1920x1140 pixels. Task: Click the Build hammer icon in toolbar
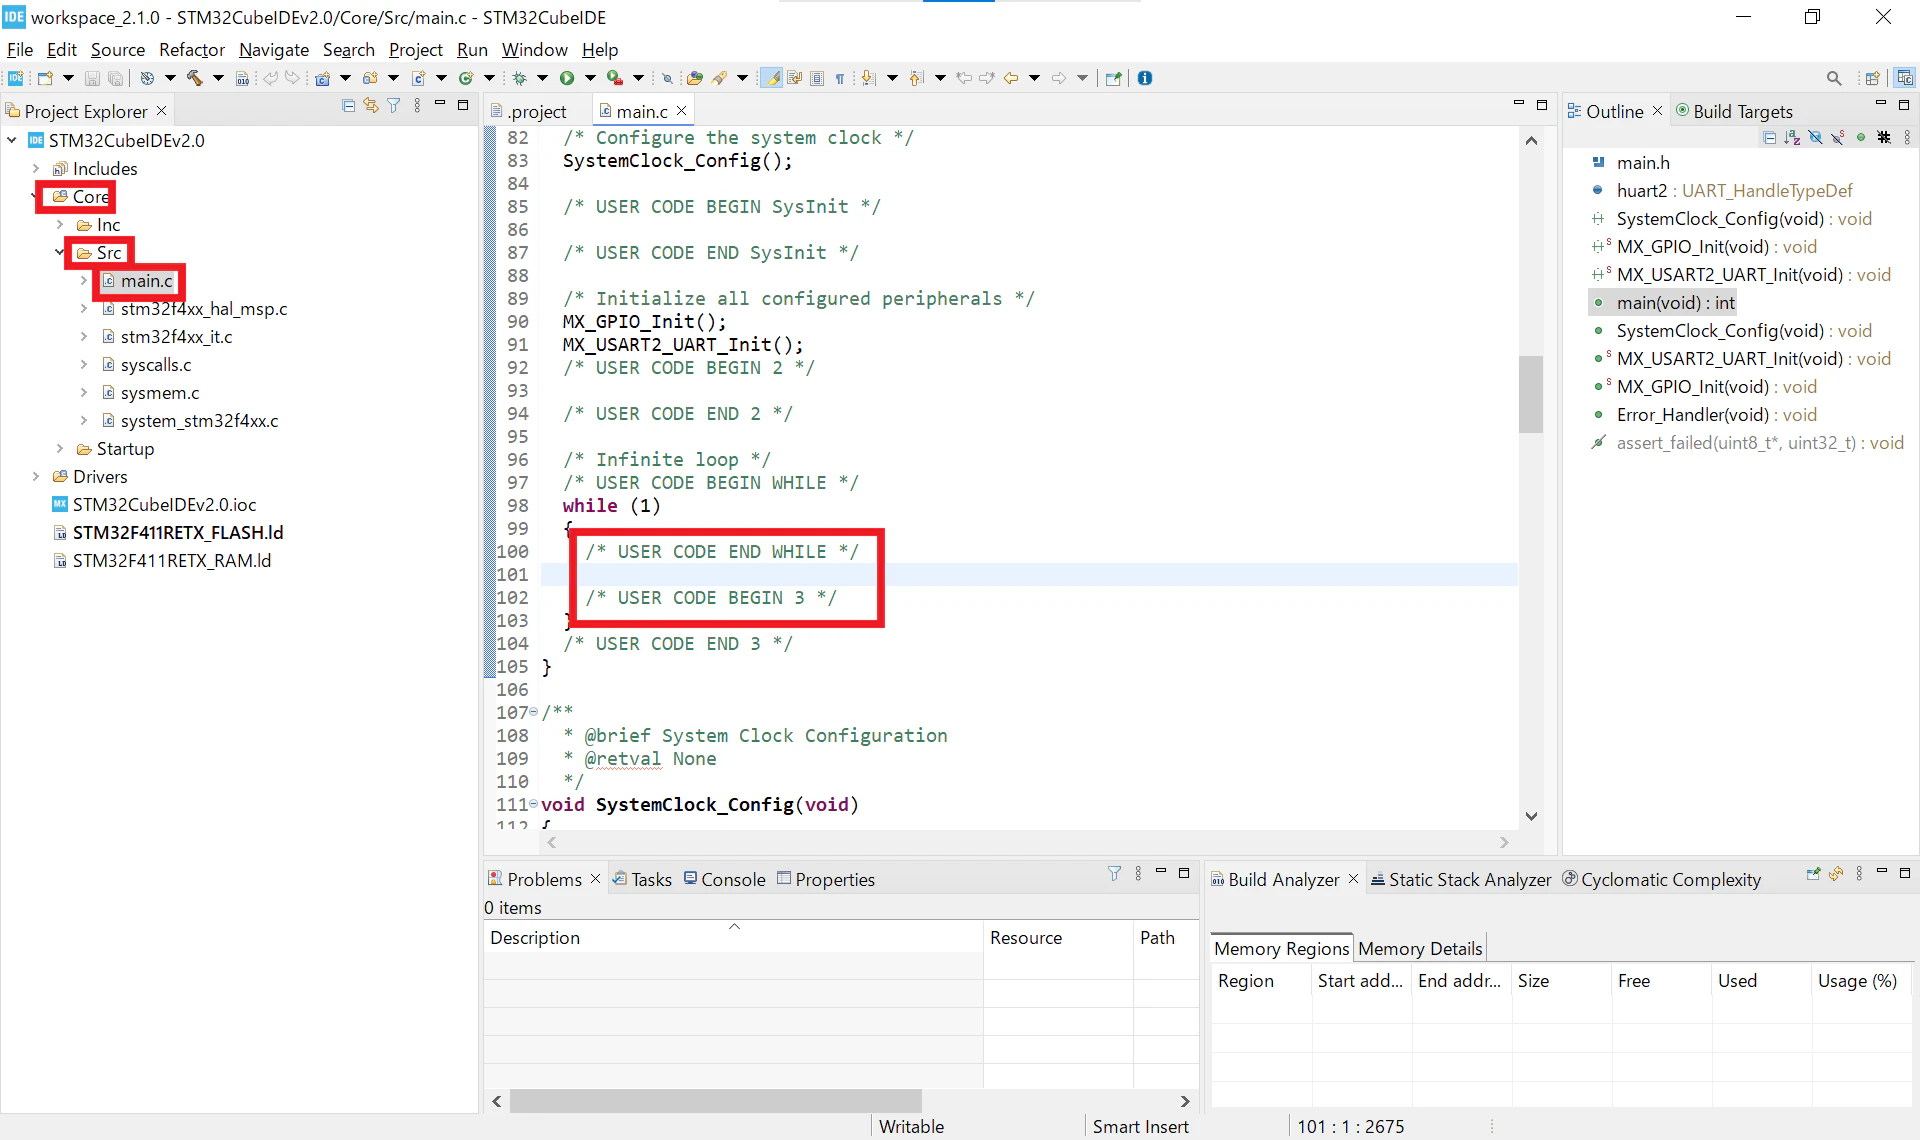pos(194,78)
